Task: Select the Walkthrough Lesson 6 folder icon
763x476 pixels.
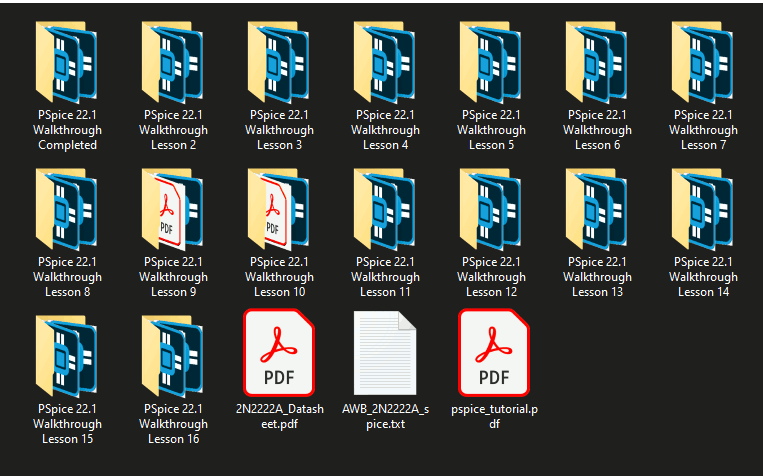Action: pyautogui.click(x=597, y=62)
